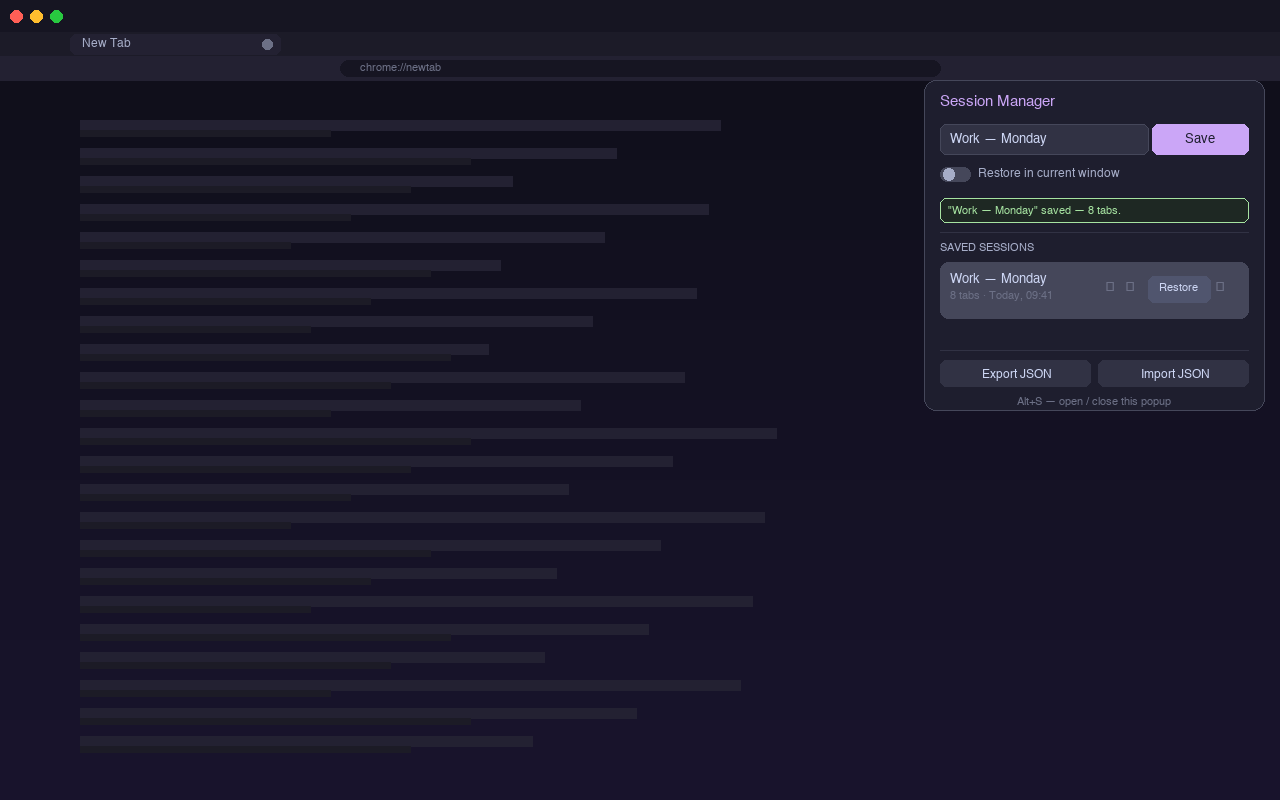Click the 'Session Manager' heading
Image resolution: width=1280 pixels, height=800 pixels.
(997, 101)
